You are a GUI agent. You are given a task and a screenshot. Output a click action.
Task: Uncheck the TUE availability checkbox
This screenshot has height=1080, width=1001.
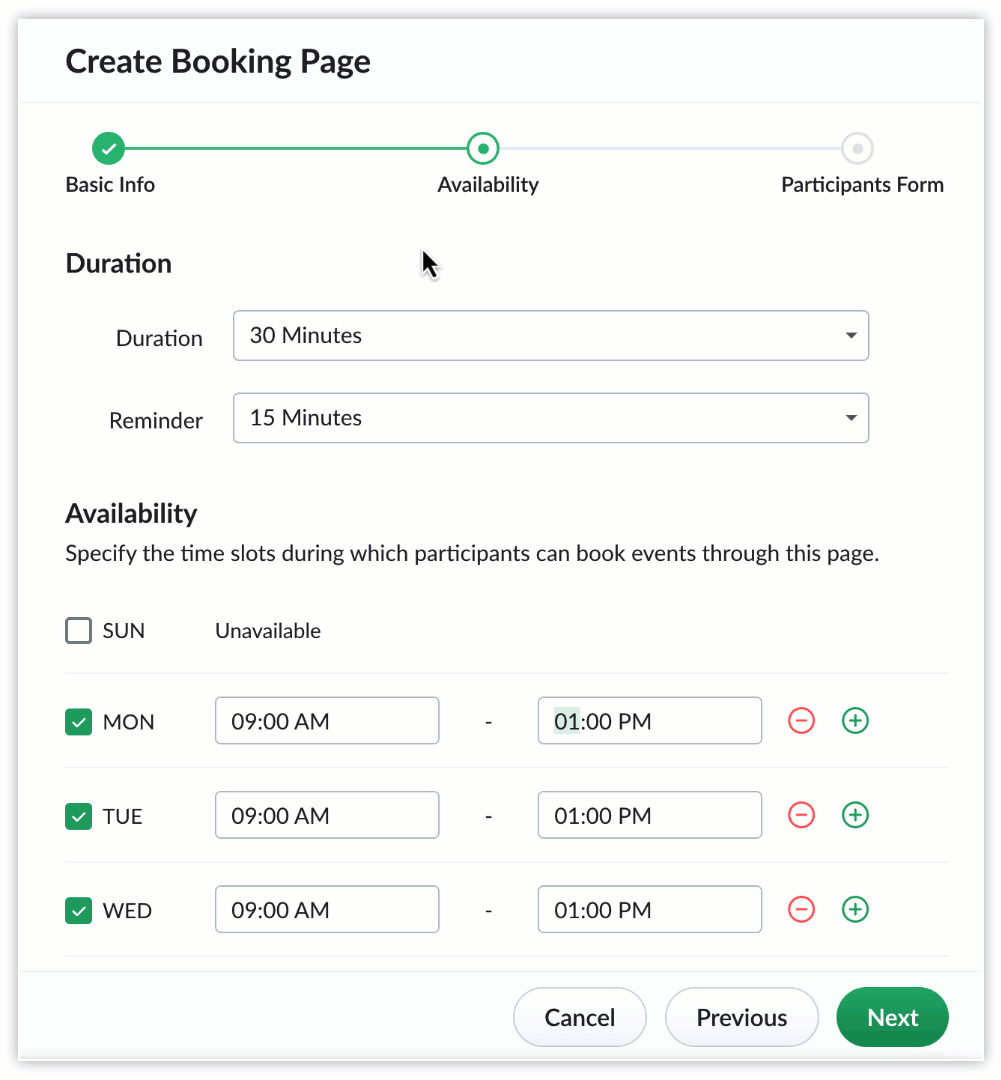[79, 816]
